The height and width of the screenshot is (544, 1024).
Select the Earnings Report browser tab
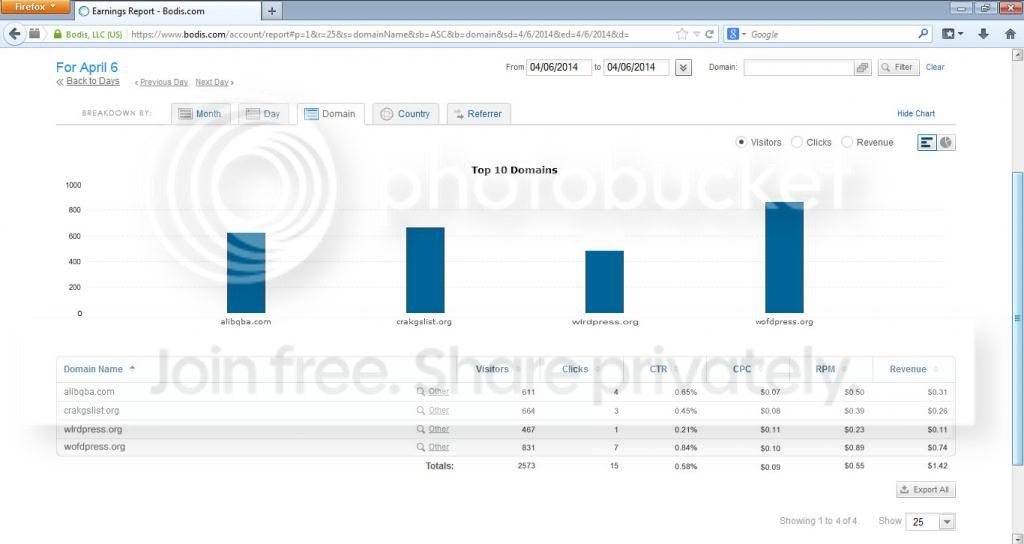coord(168,11)
